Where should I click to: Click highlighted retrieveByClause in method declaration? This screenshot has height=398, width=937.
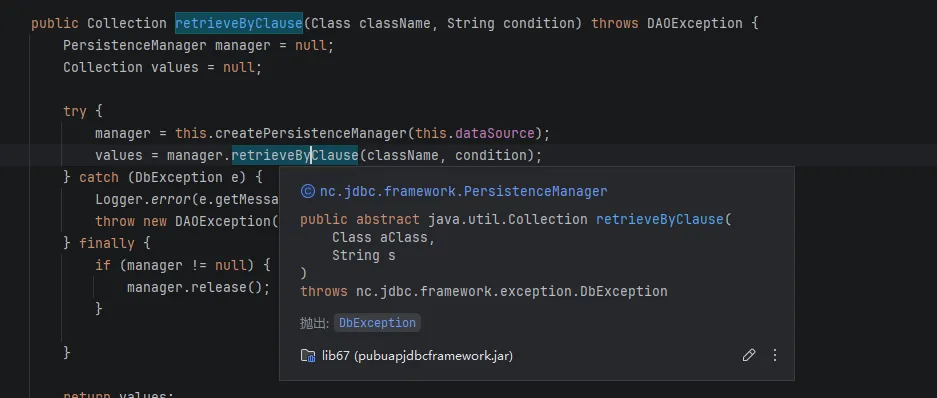(239, 23)
